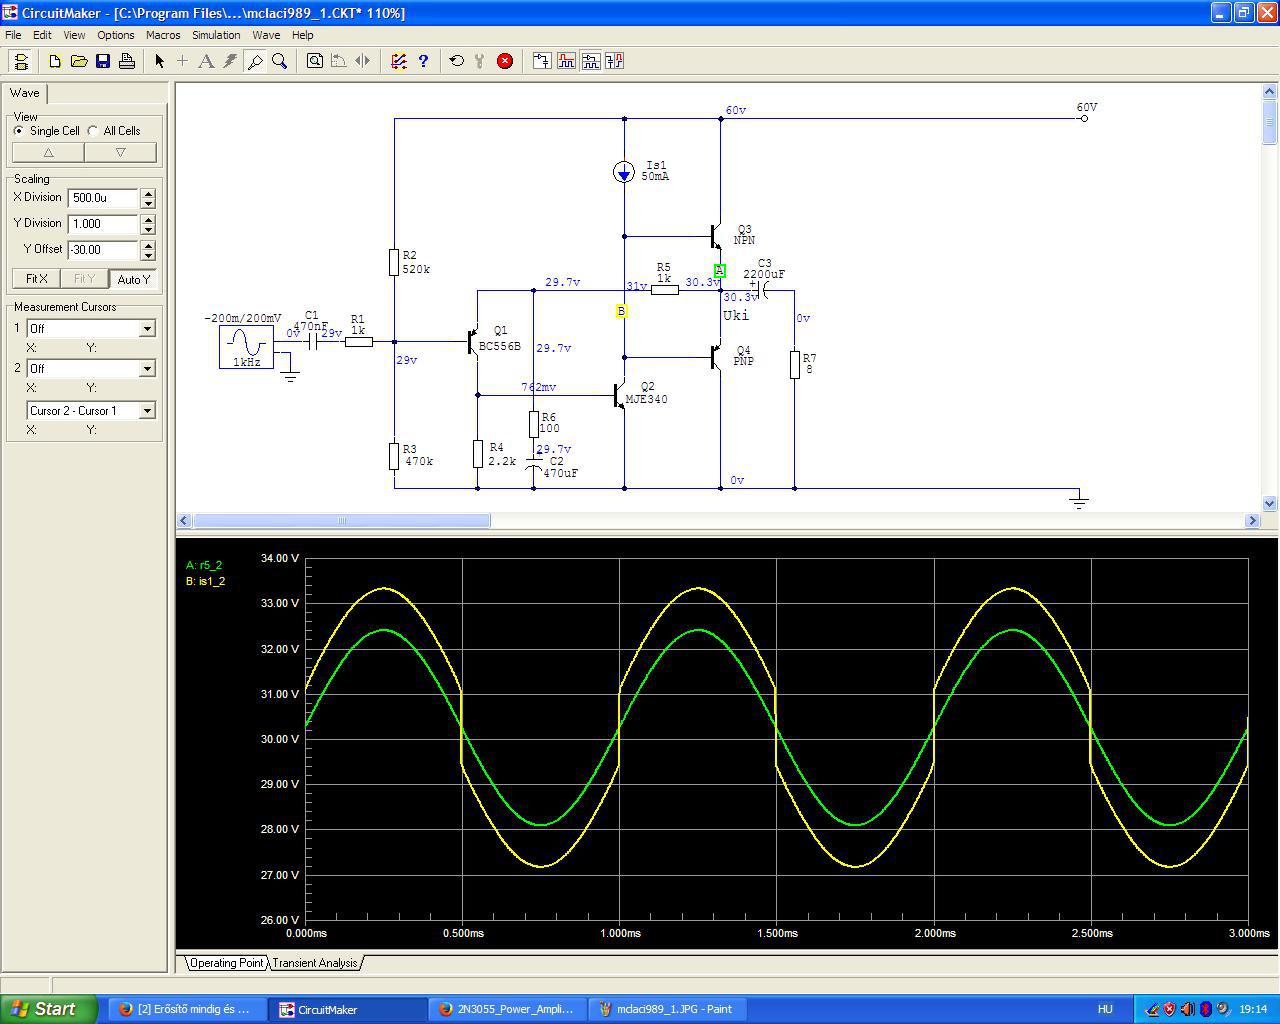Toggle the Auto Y button
The height and width of the screenshot is (1024, 1280).
tap(133, 279)
